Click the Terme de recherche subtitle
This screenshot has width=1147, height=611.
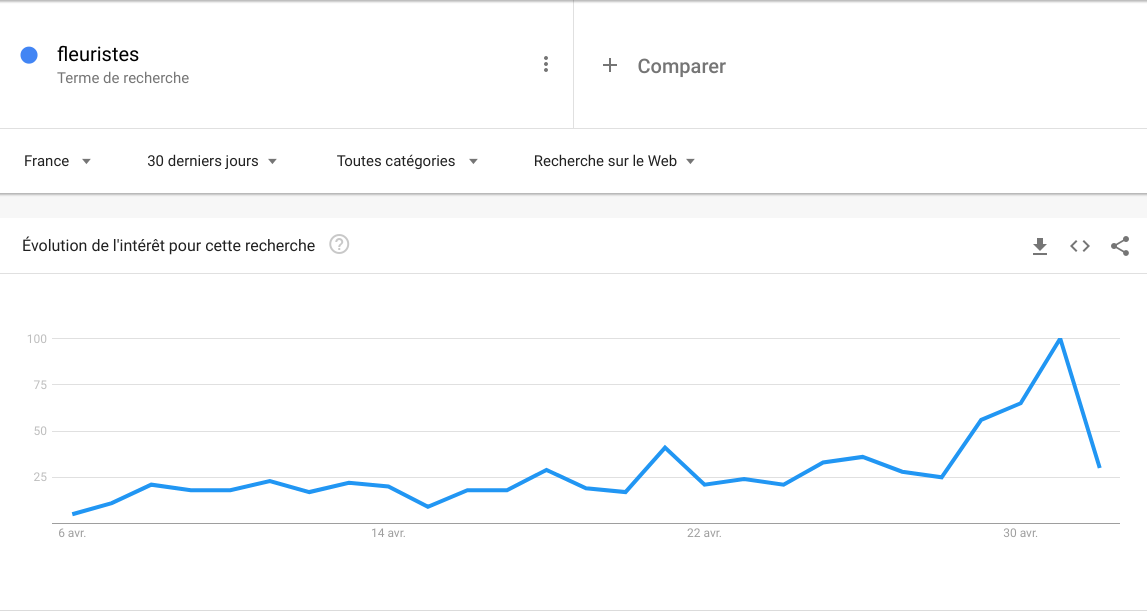[123, 78]
